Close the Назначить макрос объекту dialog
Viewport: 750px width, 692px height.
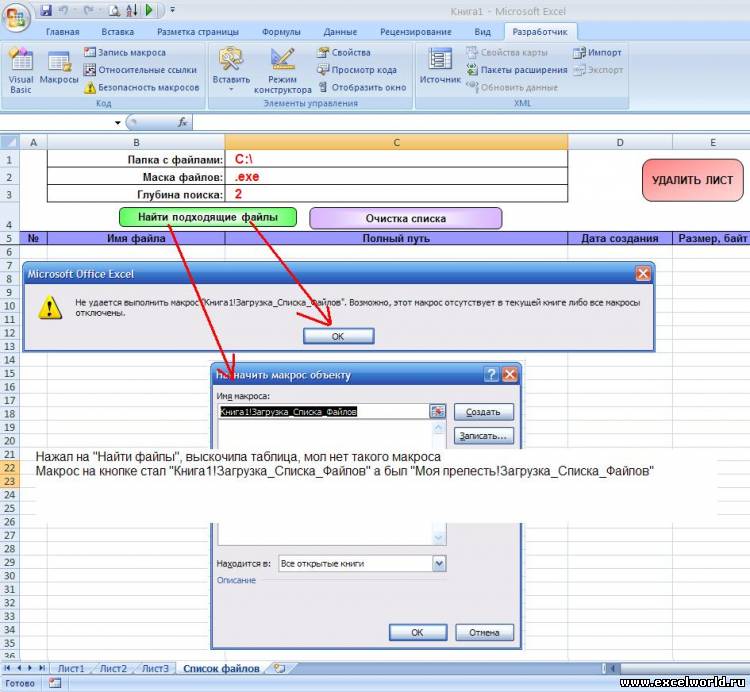pos(510,374)
